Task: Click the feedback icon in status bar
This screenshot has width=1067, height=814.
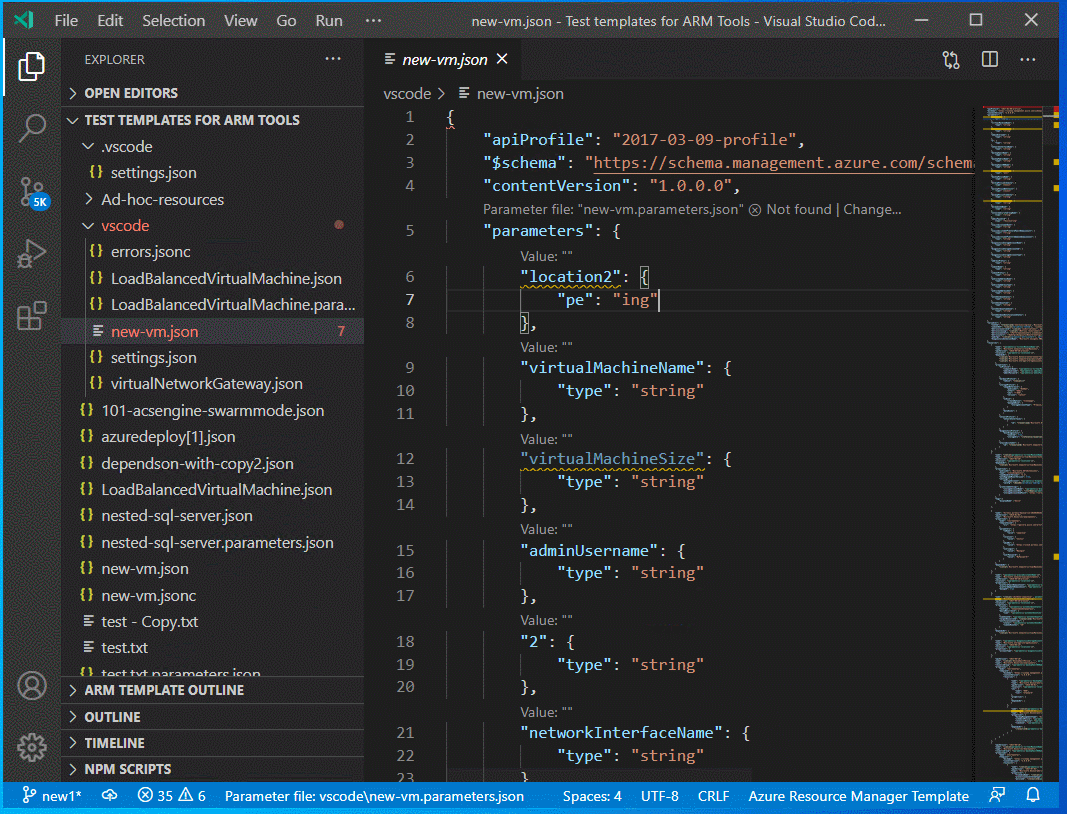Action: pos(997,796)
